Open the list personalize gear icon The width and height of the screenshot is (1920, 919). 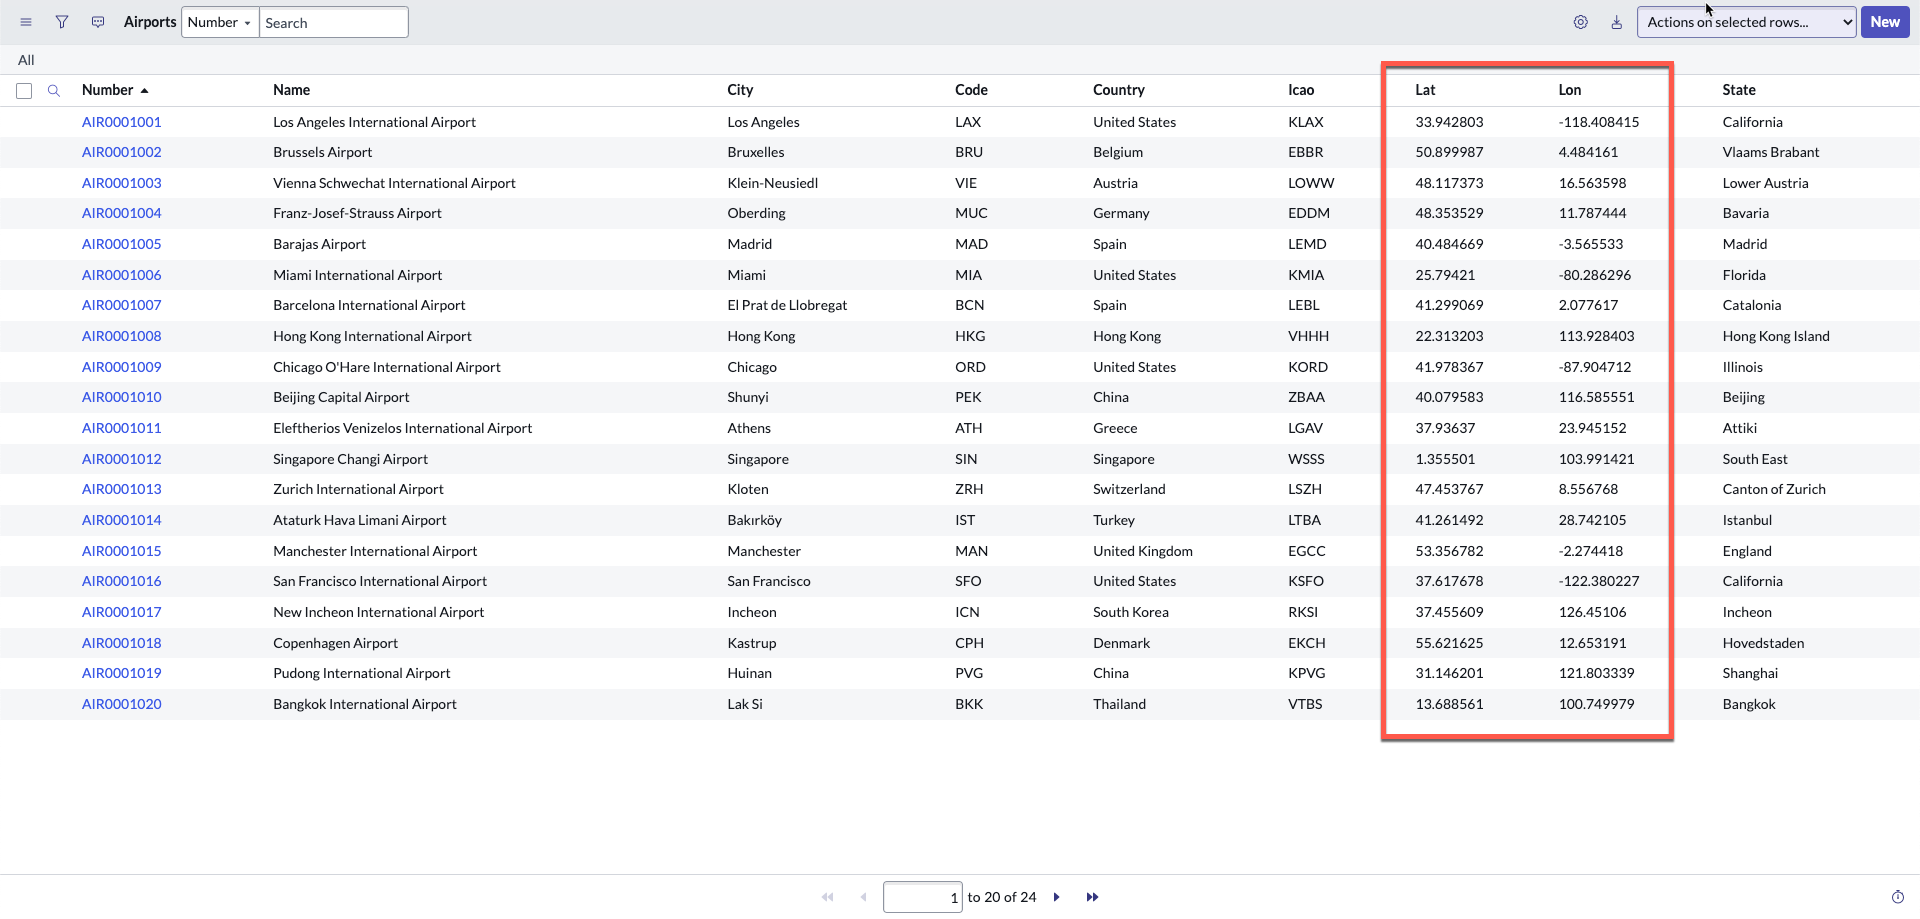tap(1581, 22)
